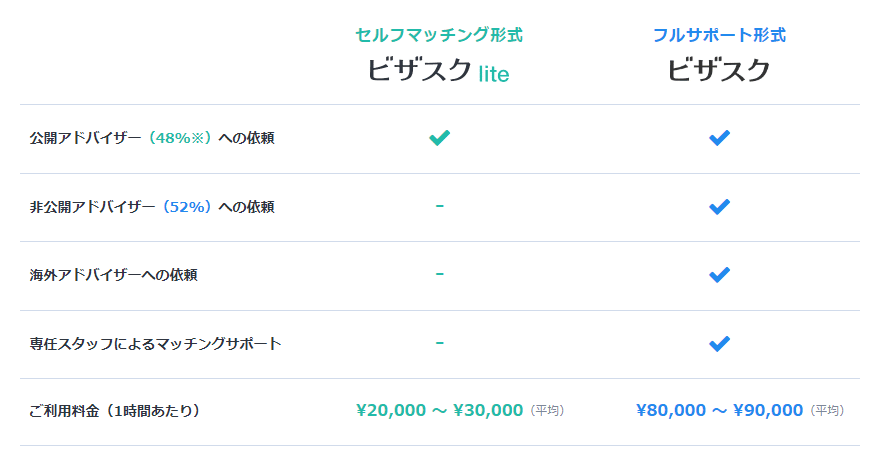The image size is (888, 459).
Task: Click ¥80,000 ～ ¥90,000 price text
Action: (x=719, y=410)
